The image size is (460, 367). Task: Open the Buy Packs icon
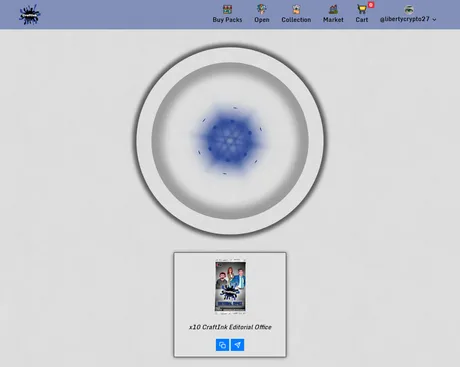pos(227,9)
